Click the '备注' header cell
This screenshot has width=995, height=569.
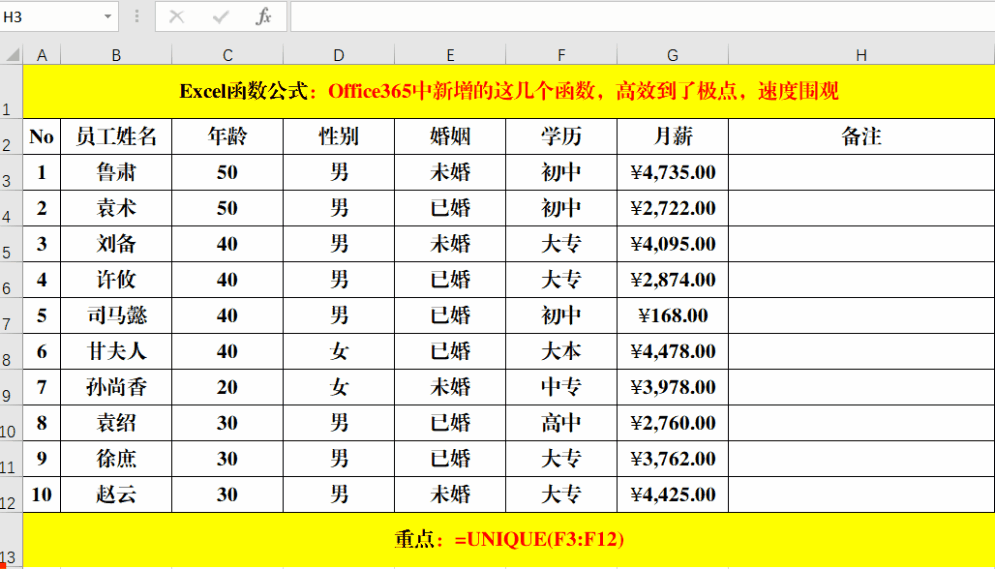pyautogui.click(x=861, y=136)
